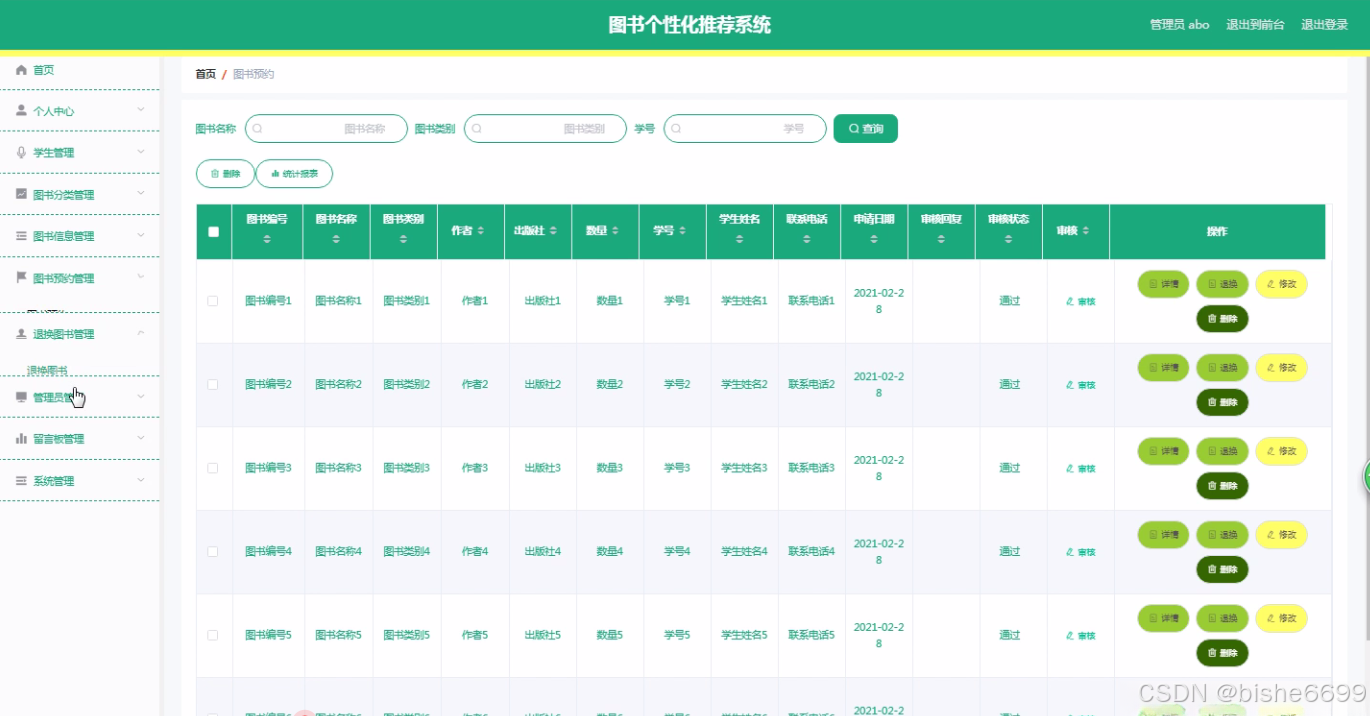Viewport: 1370px width, 716px height.
Task: Click inside the 学号 input field
Action: pos(745,128)
